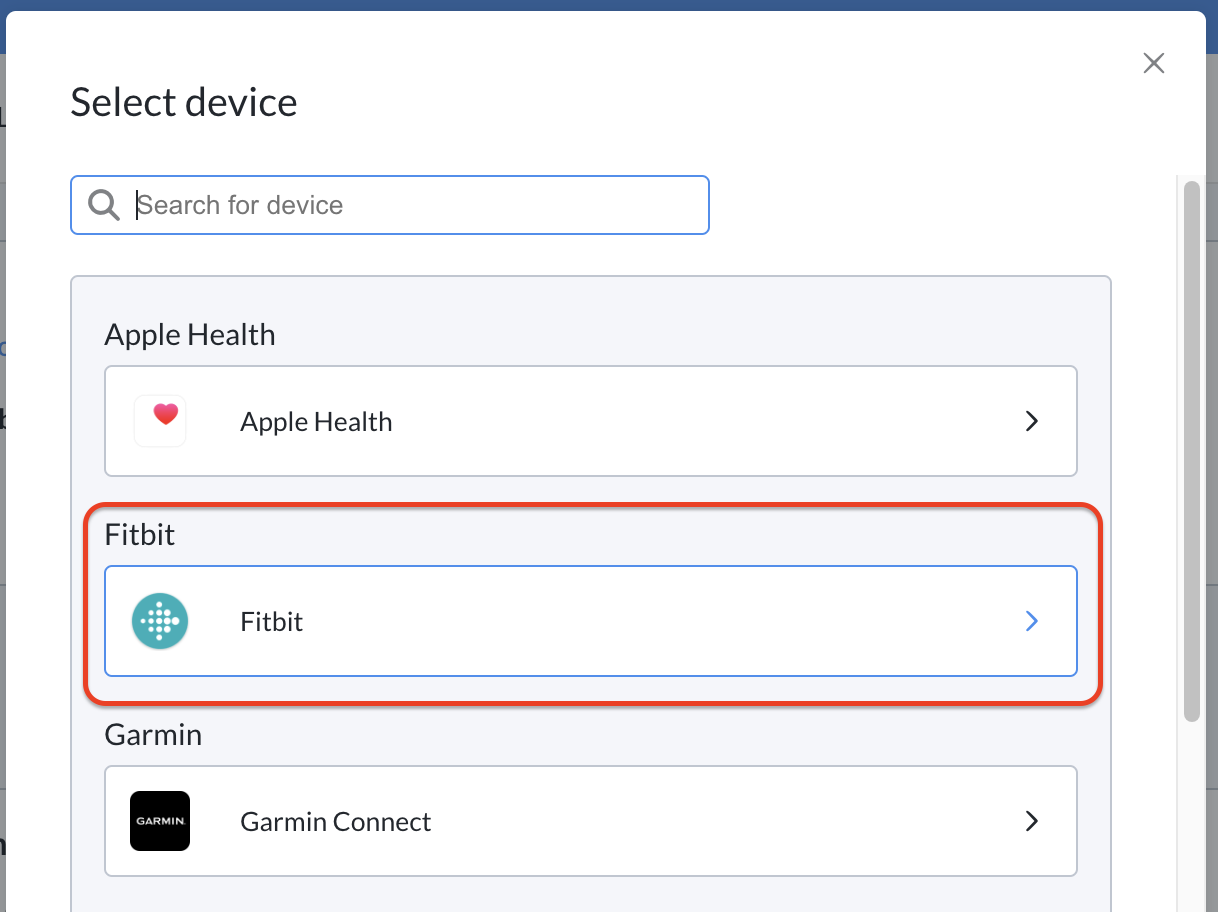Close the Select device dialog
Screen dimensions: 1218x912
(1154, 63)
